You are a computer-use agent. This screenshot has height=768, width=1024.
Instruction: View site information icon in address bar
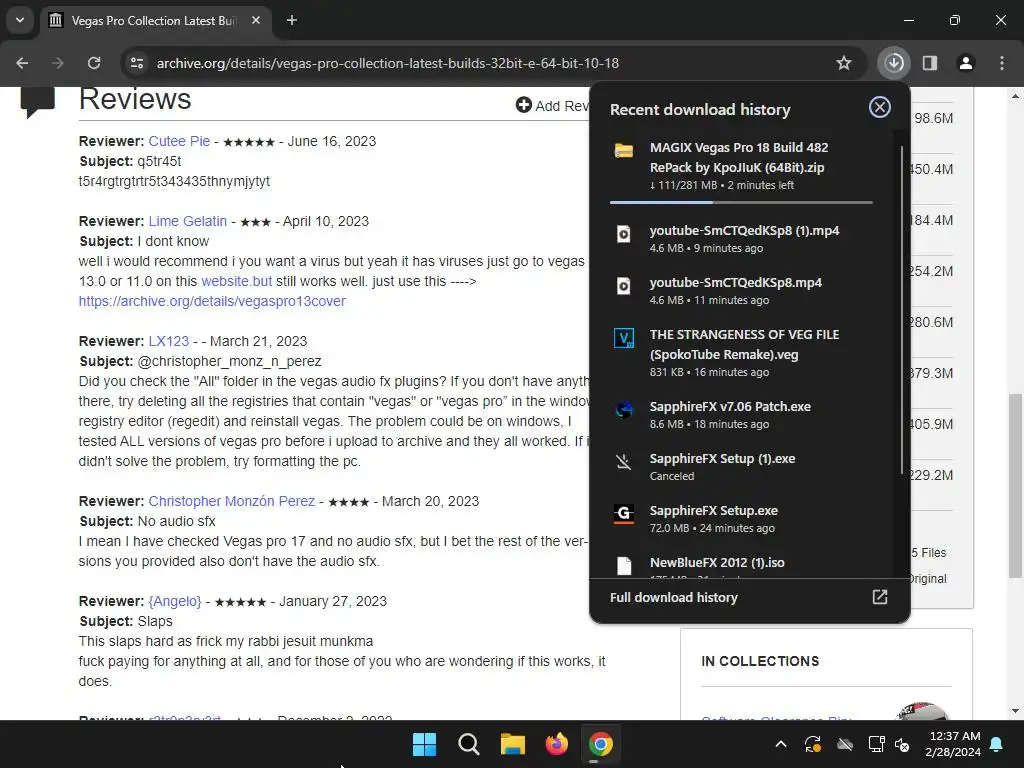point(137,63)
